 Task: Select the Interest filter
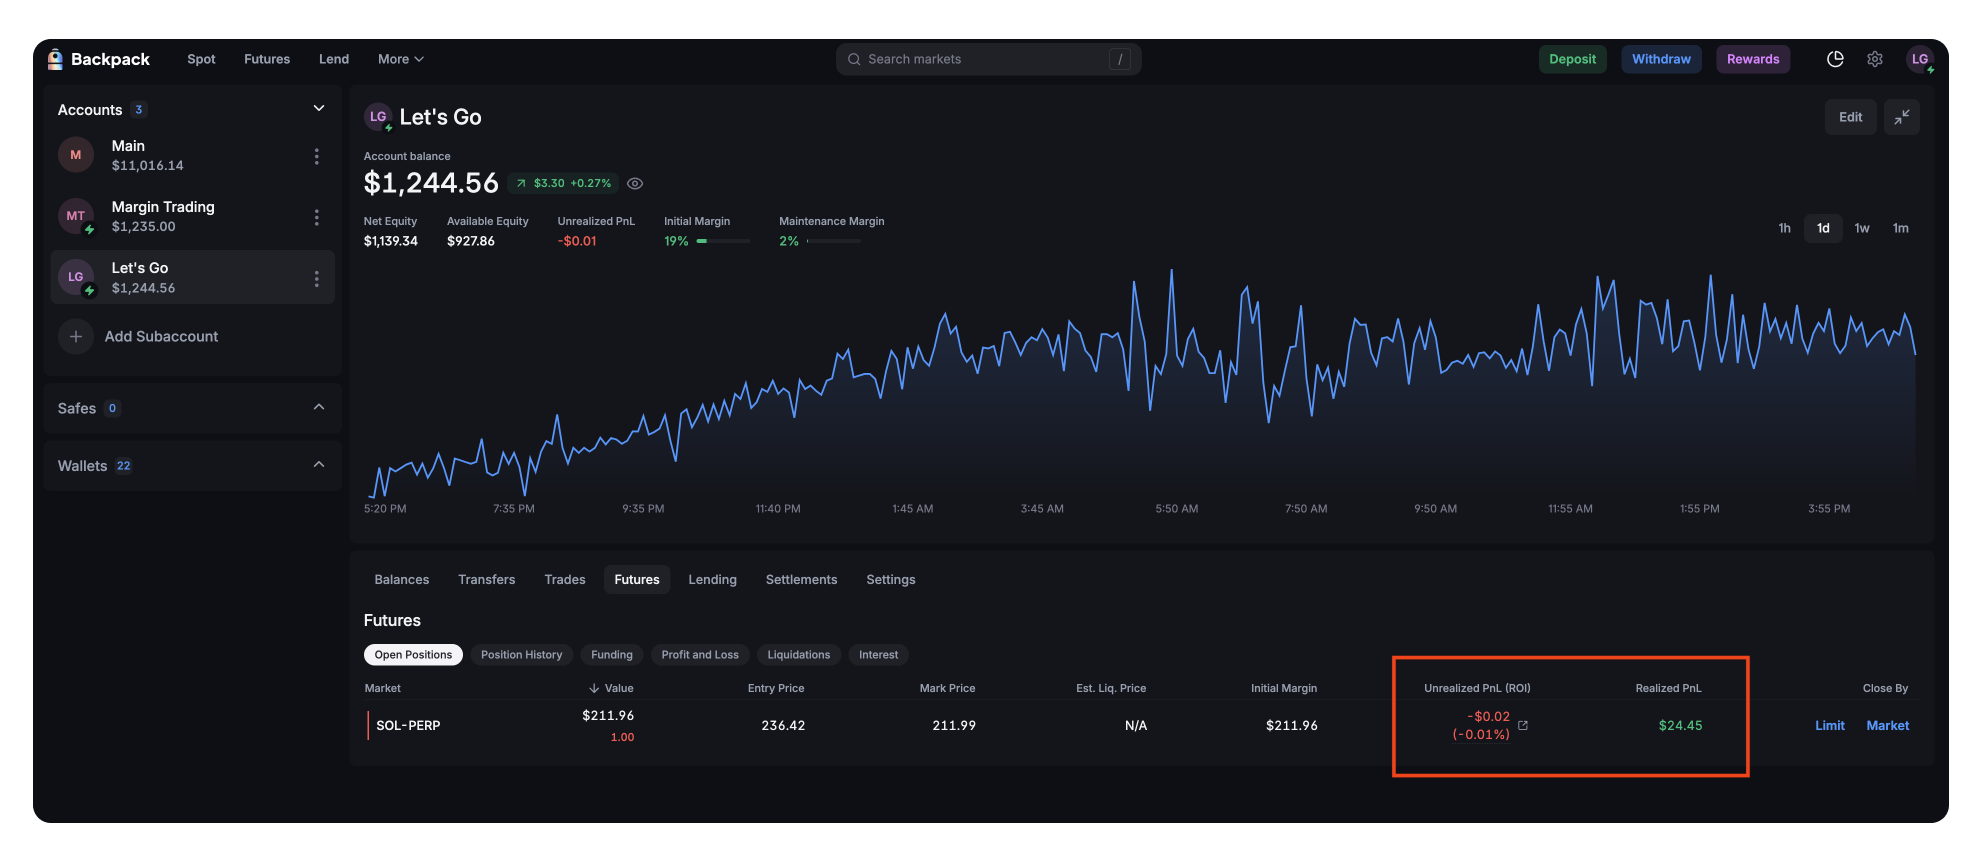pos(878,655)
